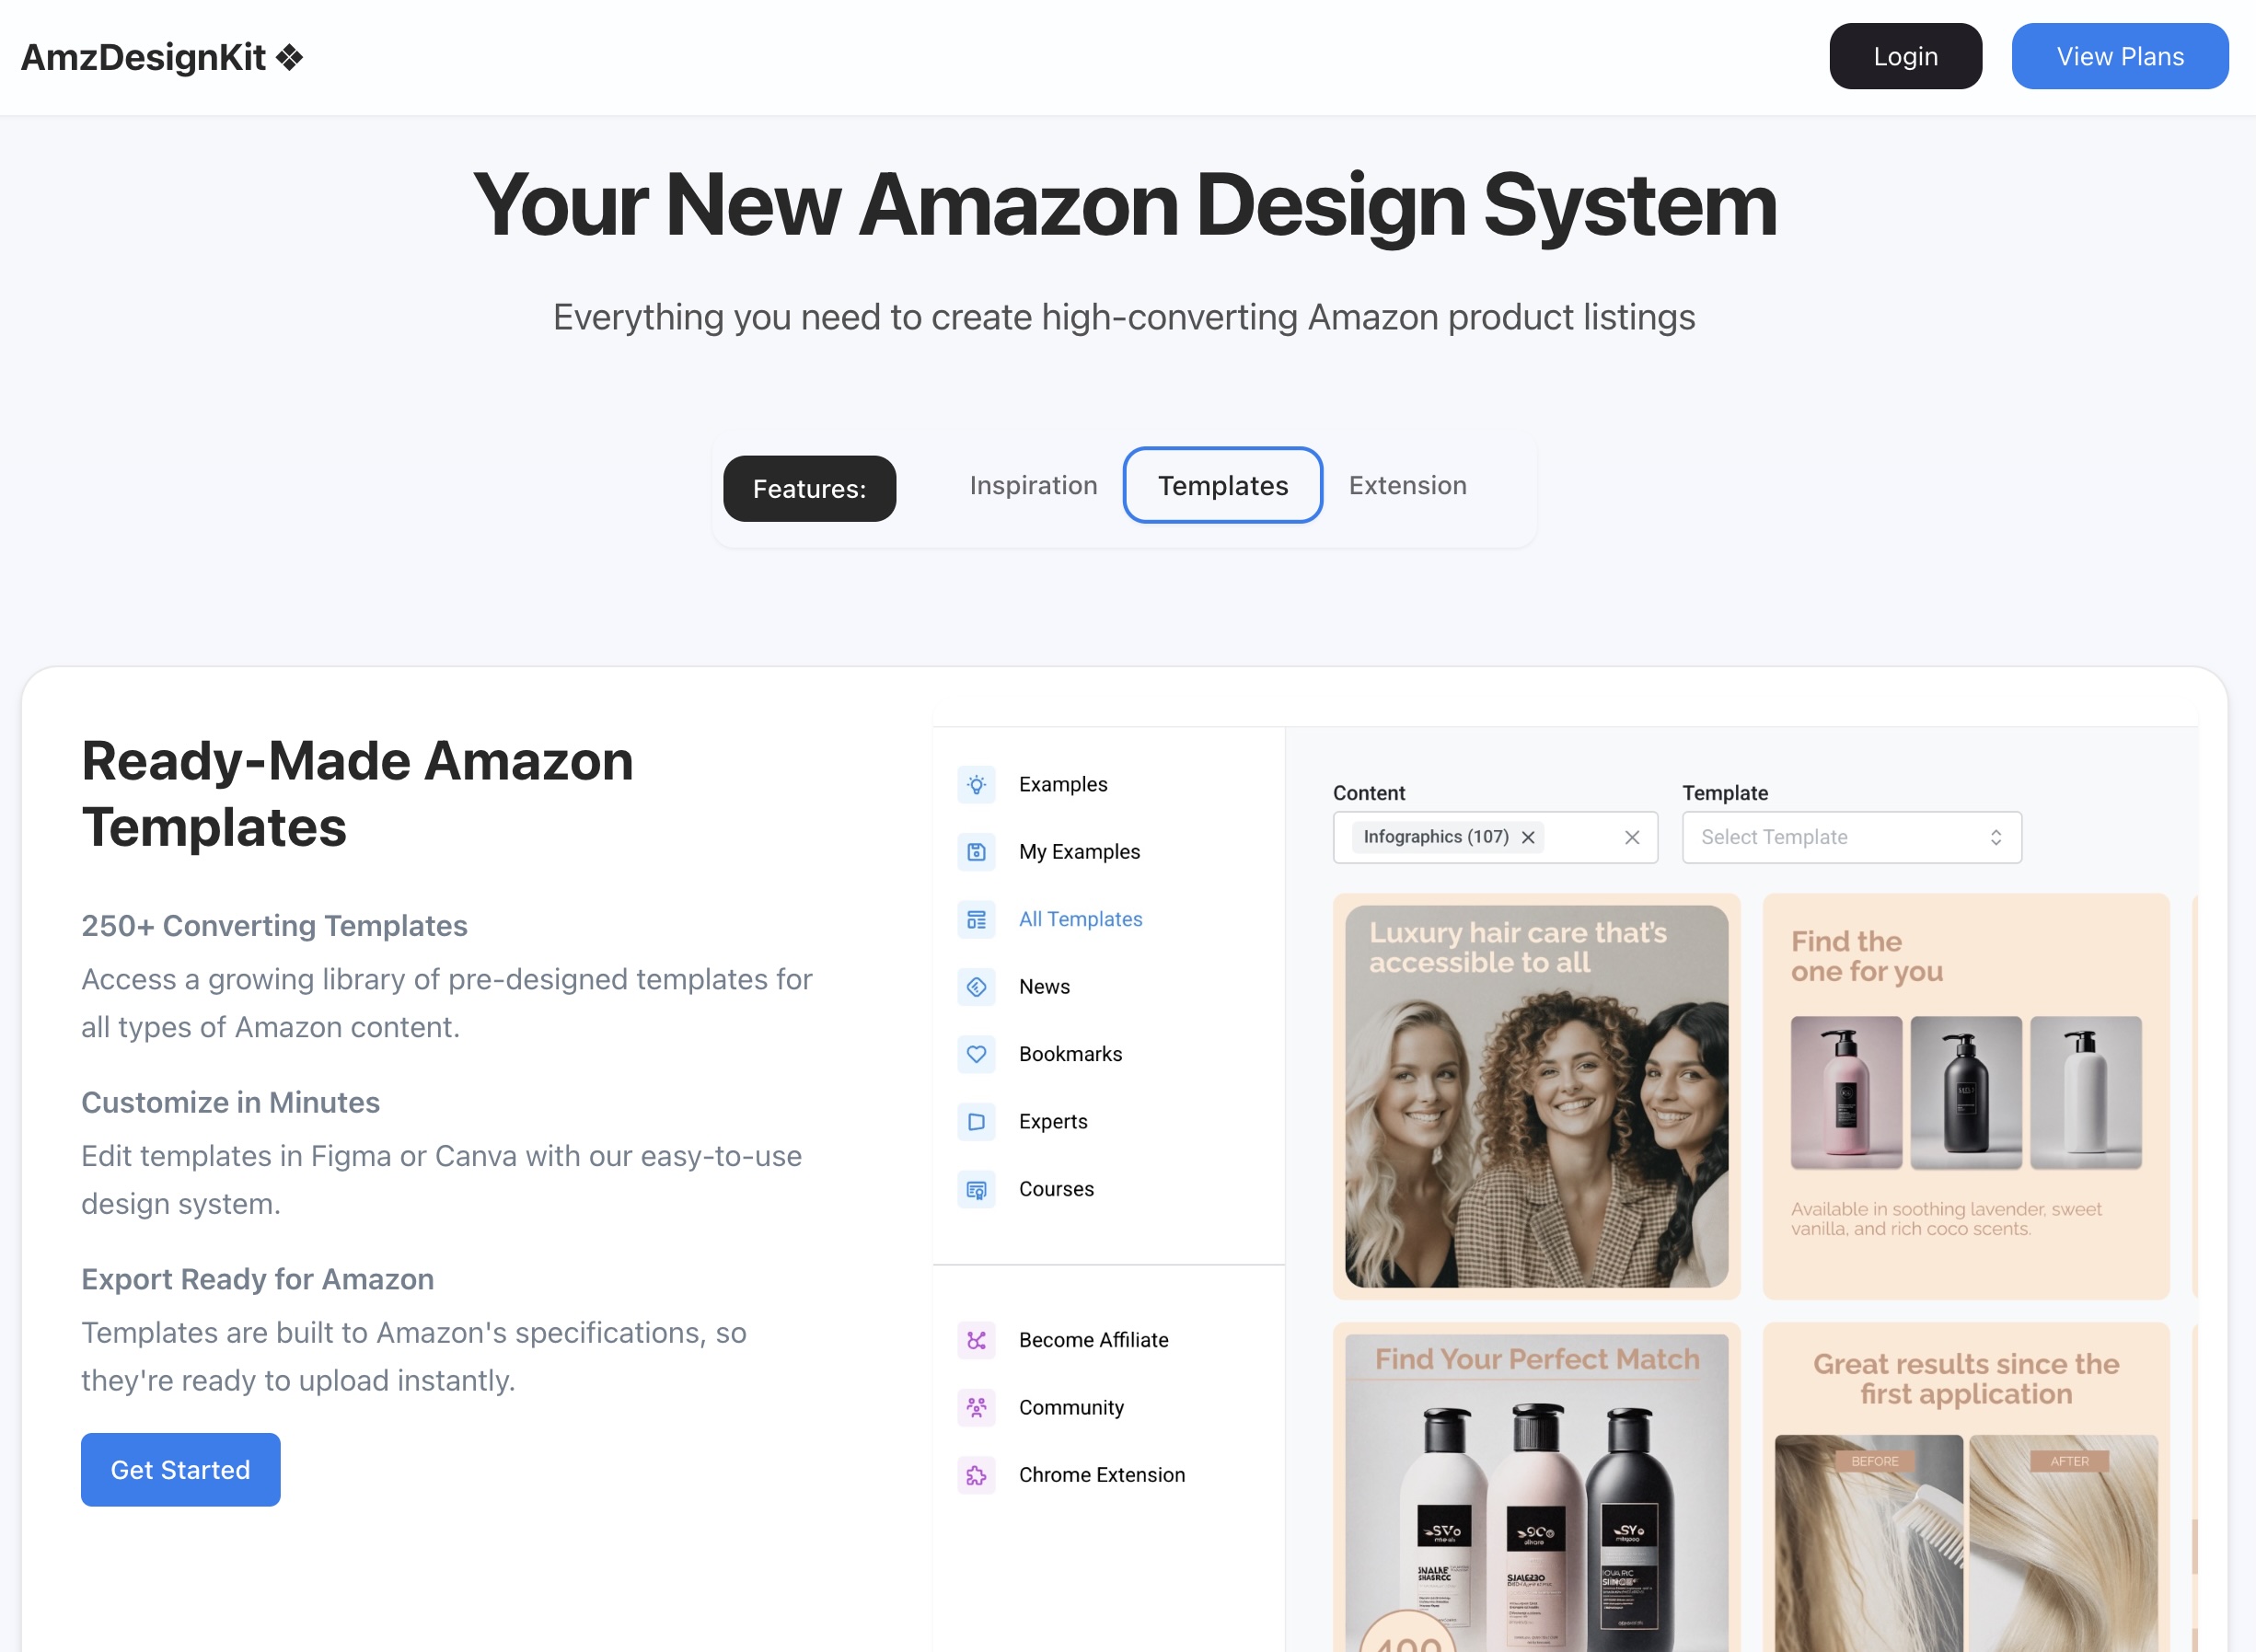This screenshot has height=1652, width=2256.
Task: Click the My Examples sidebar icon
Action: [x=976, y=851]
